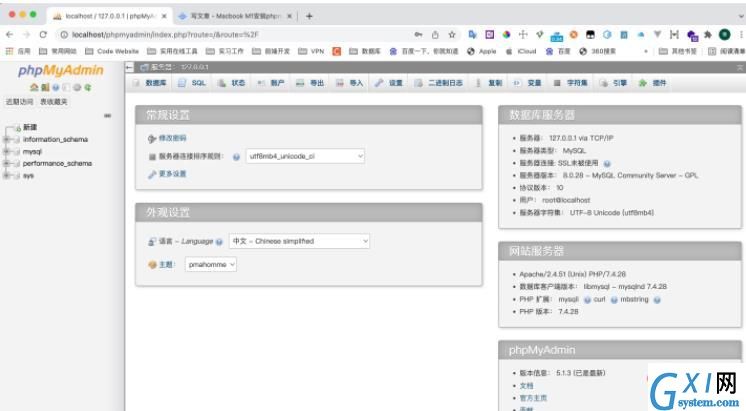
Task: Open a new browser tab with plus button
Action: pyautogui.click(x=309, y=16)
